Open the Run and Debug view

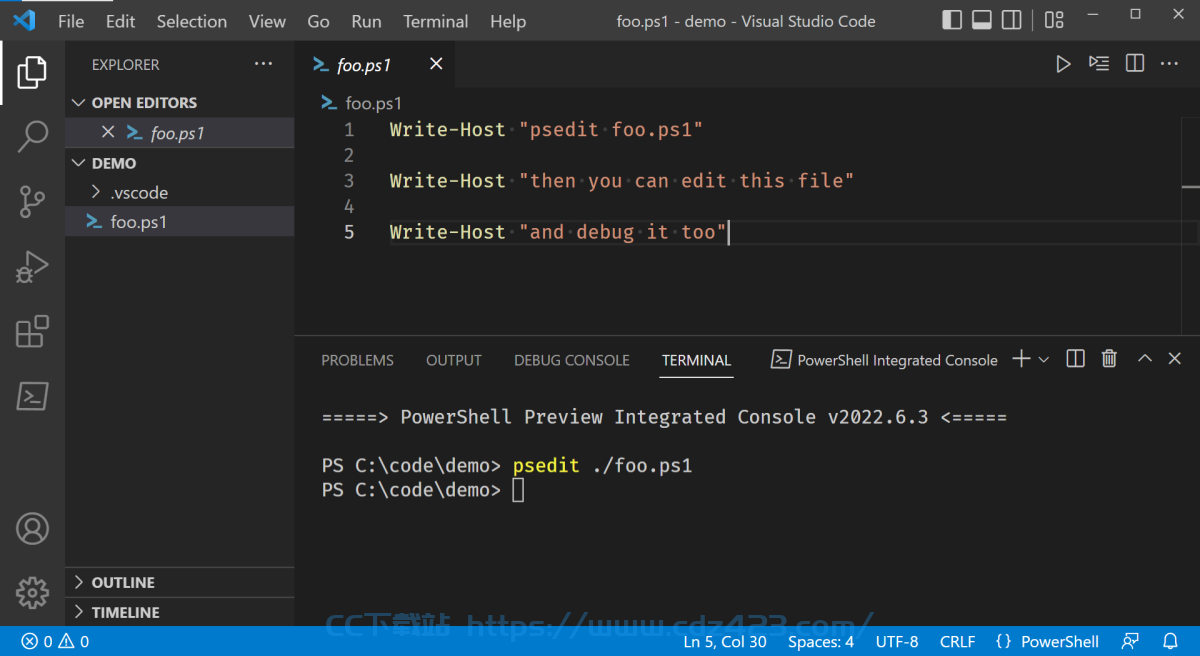coord(32,266)
